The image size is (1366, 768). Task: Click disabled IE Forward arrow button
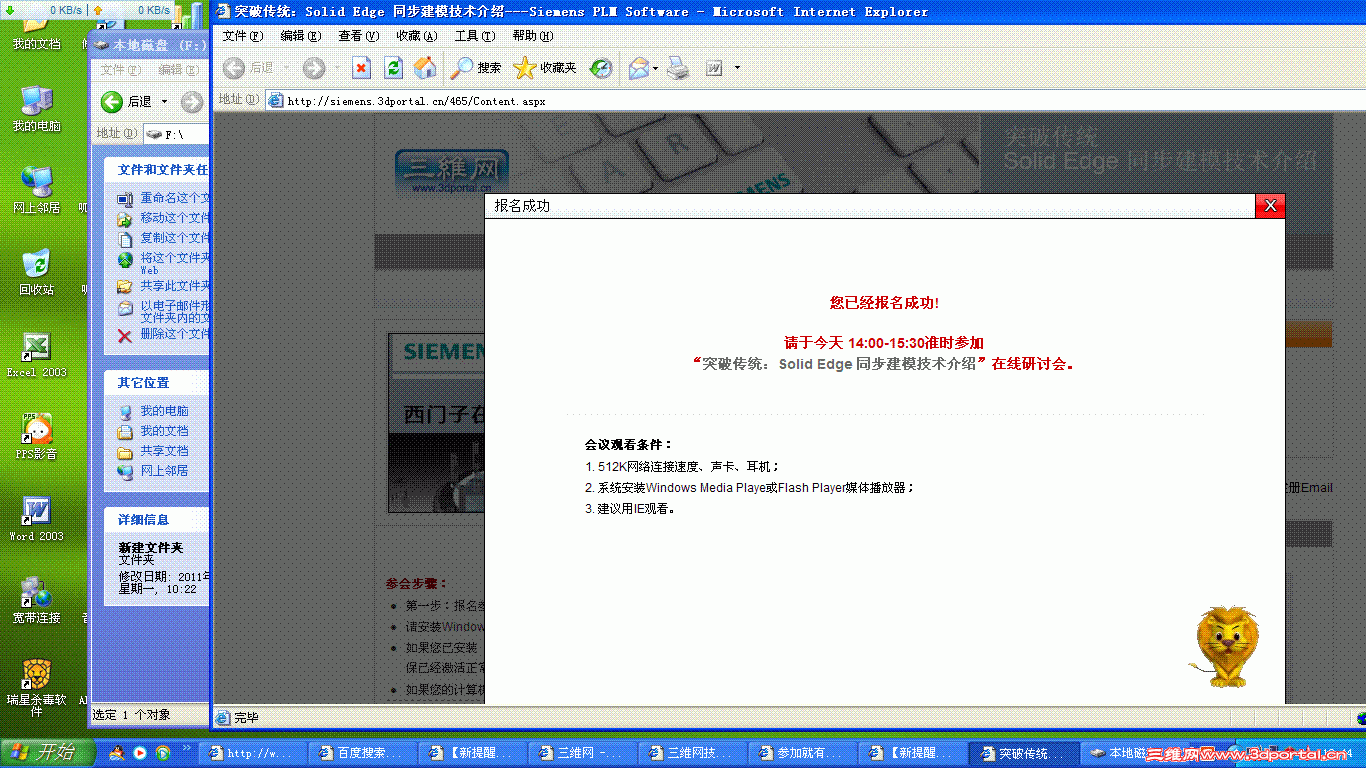click(314, 67)
